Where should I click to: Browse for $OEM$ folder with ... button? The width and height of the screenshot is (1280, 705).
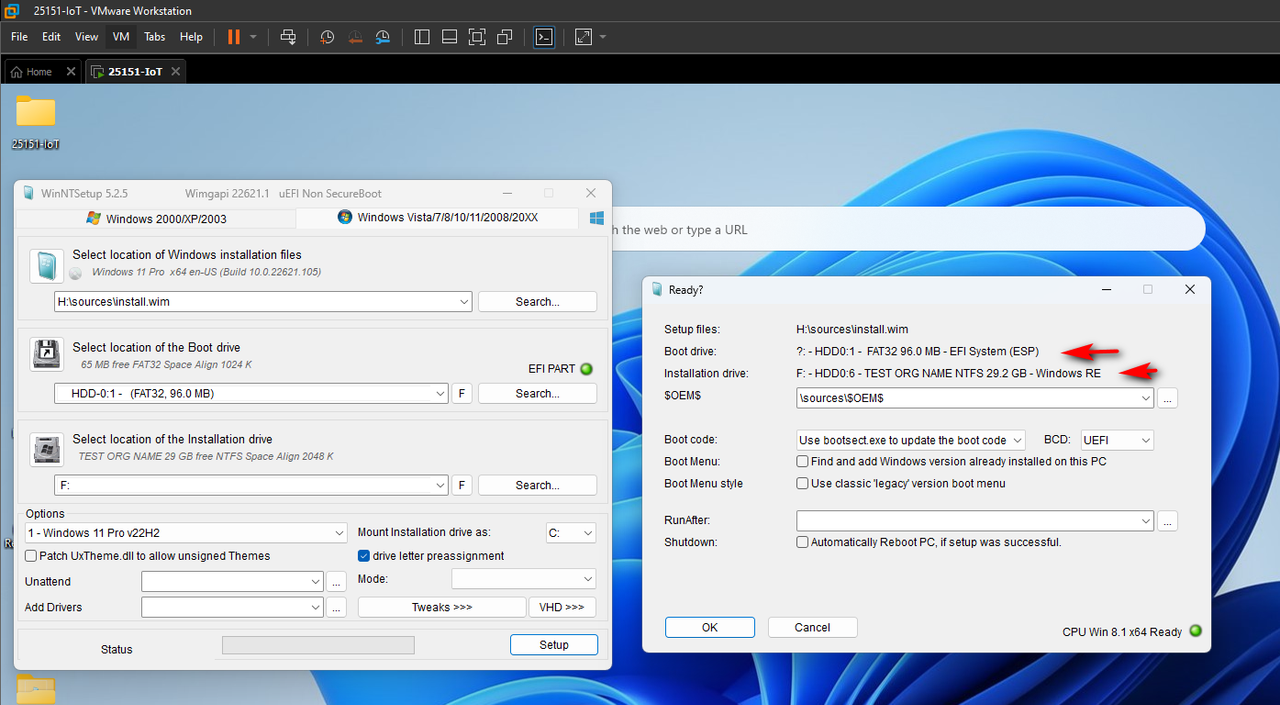[x=1168, y=398]
